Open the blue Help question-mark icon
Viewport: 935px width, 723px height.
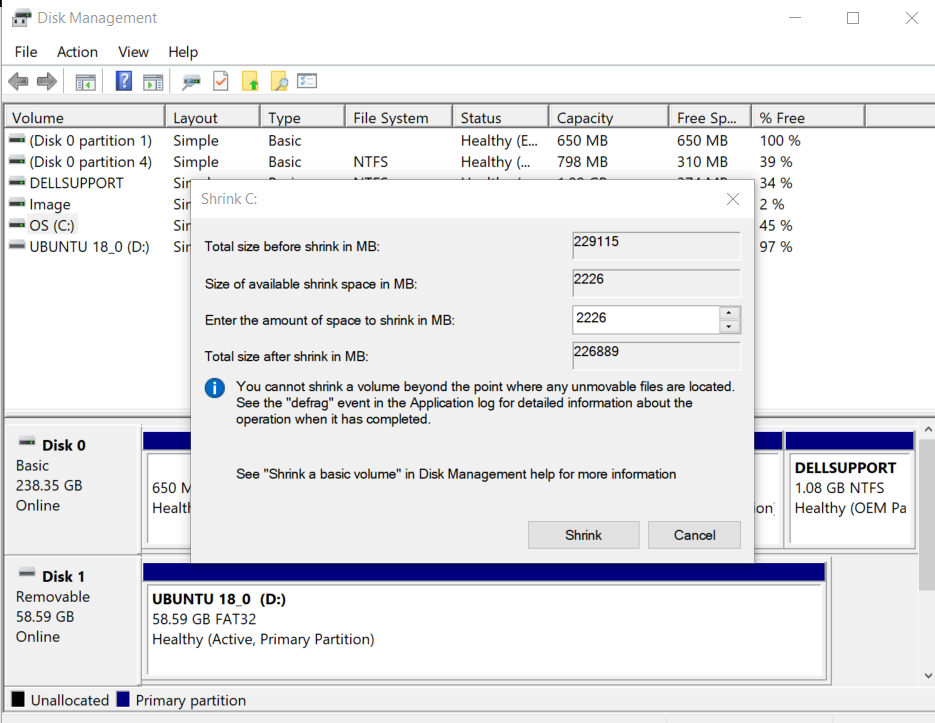tap(123, 81)
